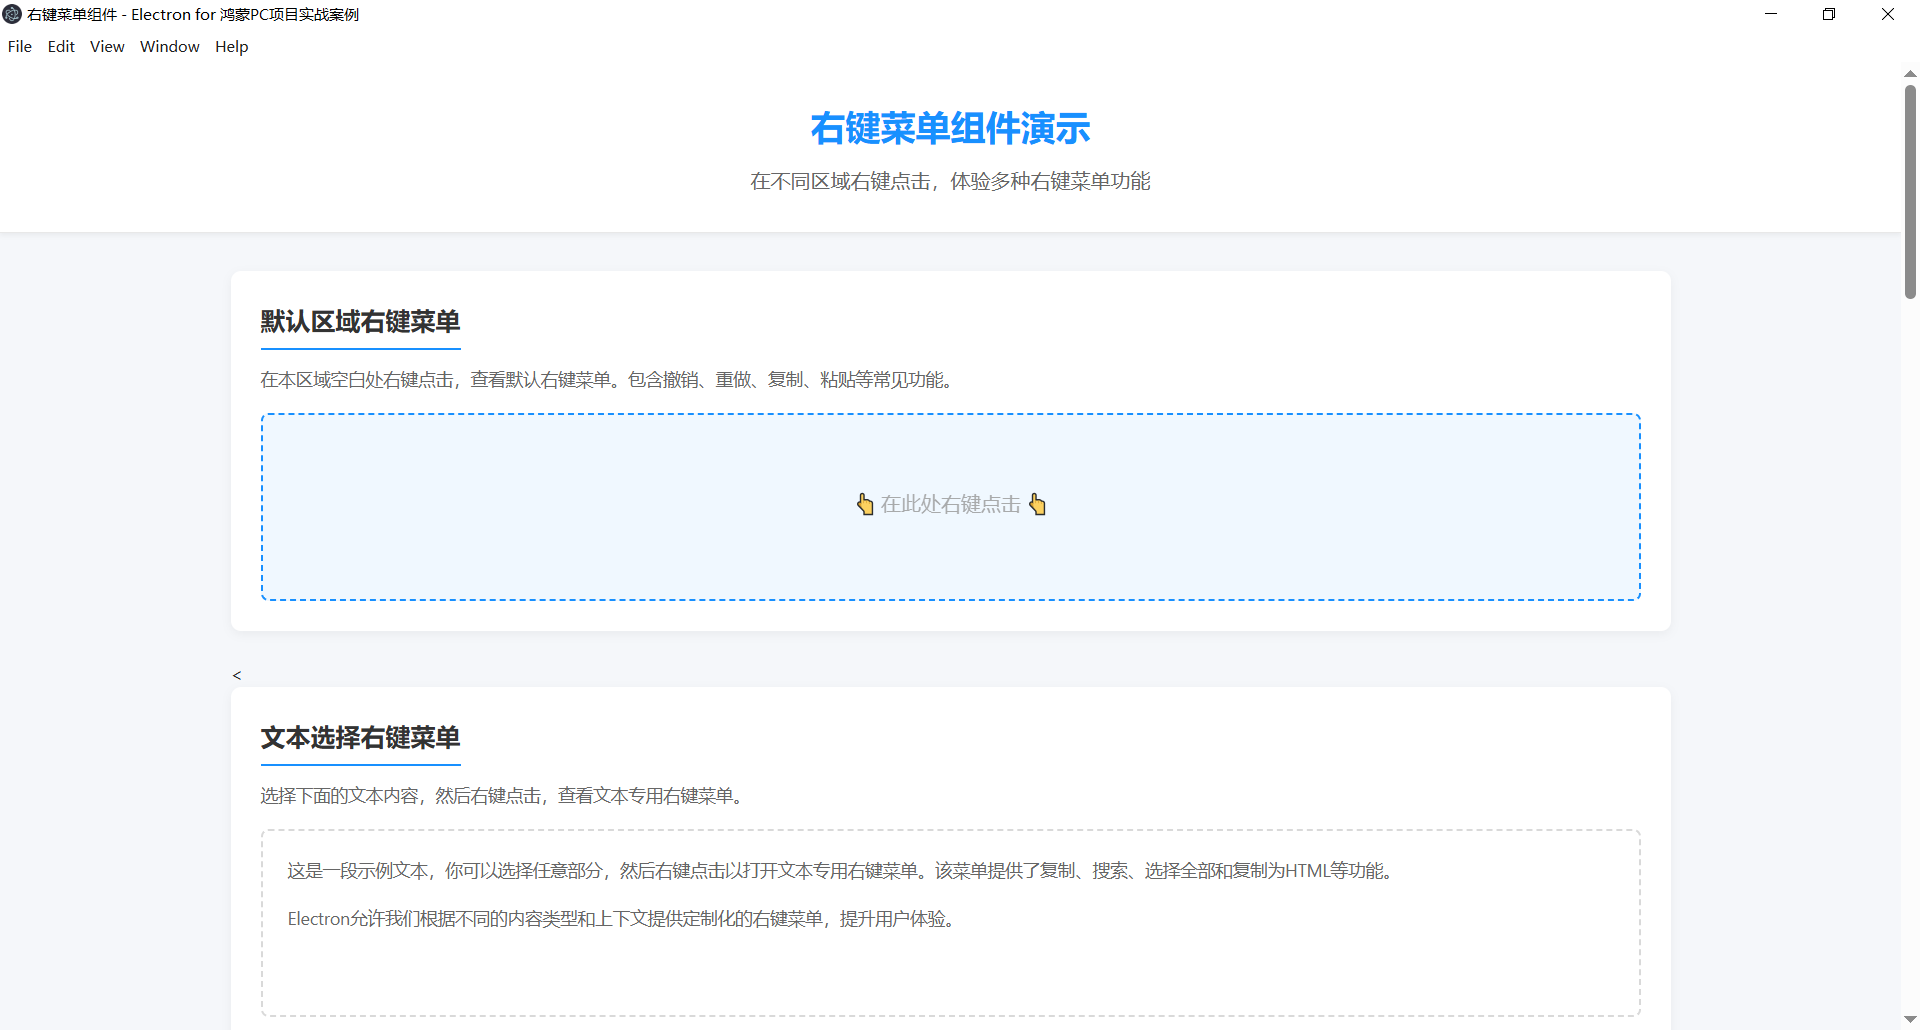
Task: Open the Help menu
Action: pos(232,47)
